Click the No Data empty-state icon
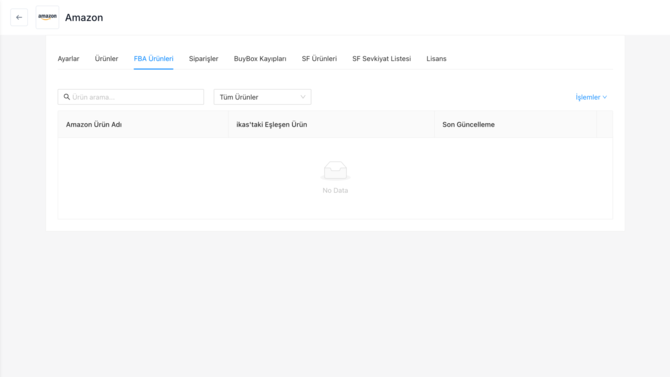 point(335,171)
